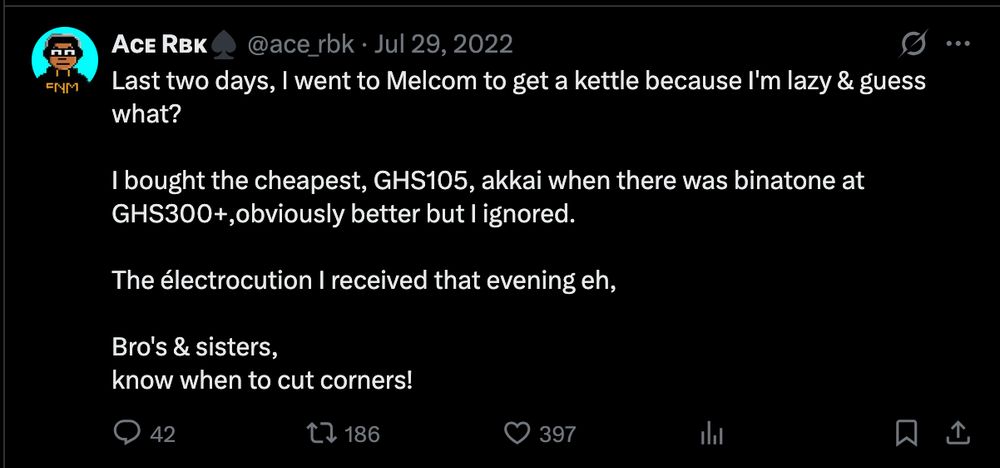Image resolution: width=1000 pixels, height=468 pixels.
Task: Click the reply speech bubble icon
Action: click(129, 433)
